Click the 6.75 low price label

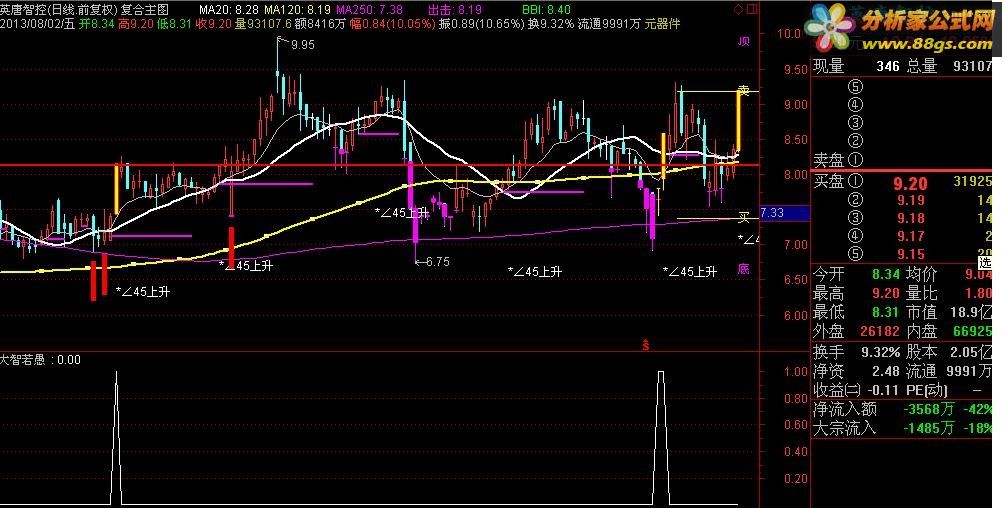point(437,261)
